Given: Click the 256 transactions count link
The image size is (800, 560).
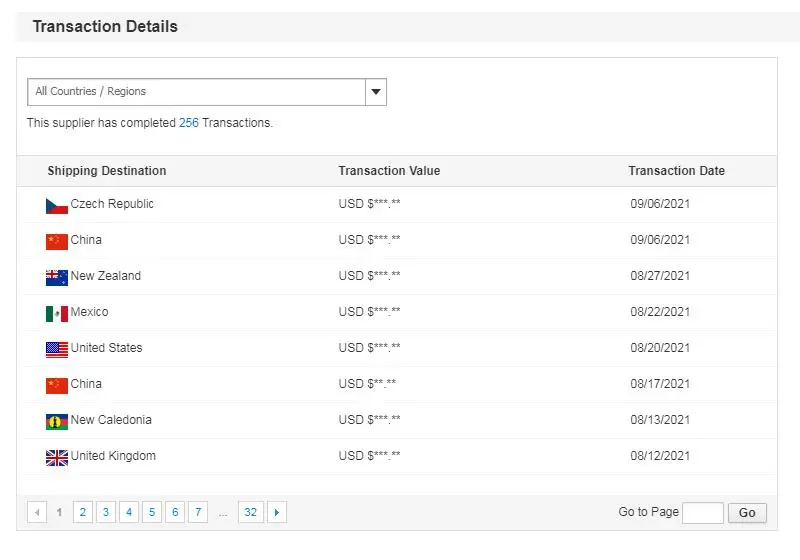Looking at the screenshot, I should point(188,123).
